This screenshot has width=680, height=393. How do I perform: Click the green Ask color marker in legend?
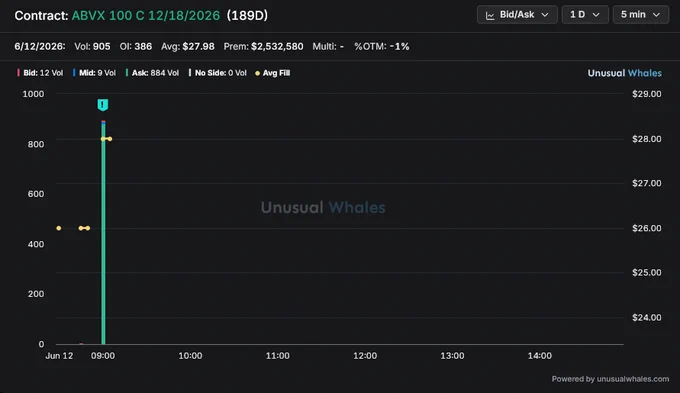pyautogui.click(x=127, y=73)
